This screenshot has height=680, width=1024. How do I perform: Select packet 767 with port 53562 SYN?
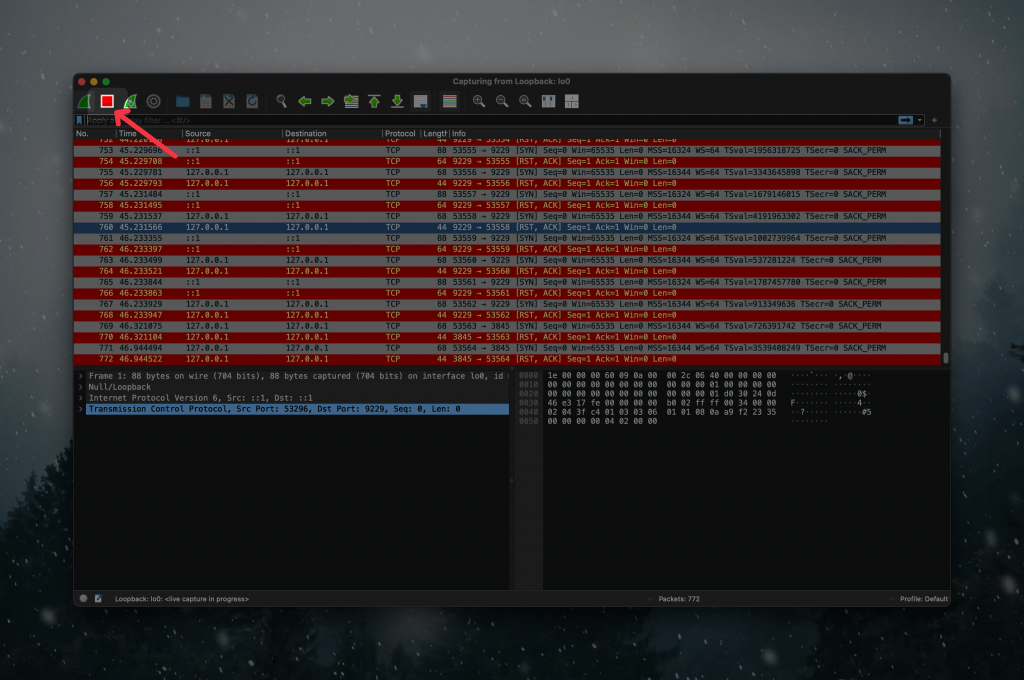click(507, 304)
